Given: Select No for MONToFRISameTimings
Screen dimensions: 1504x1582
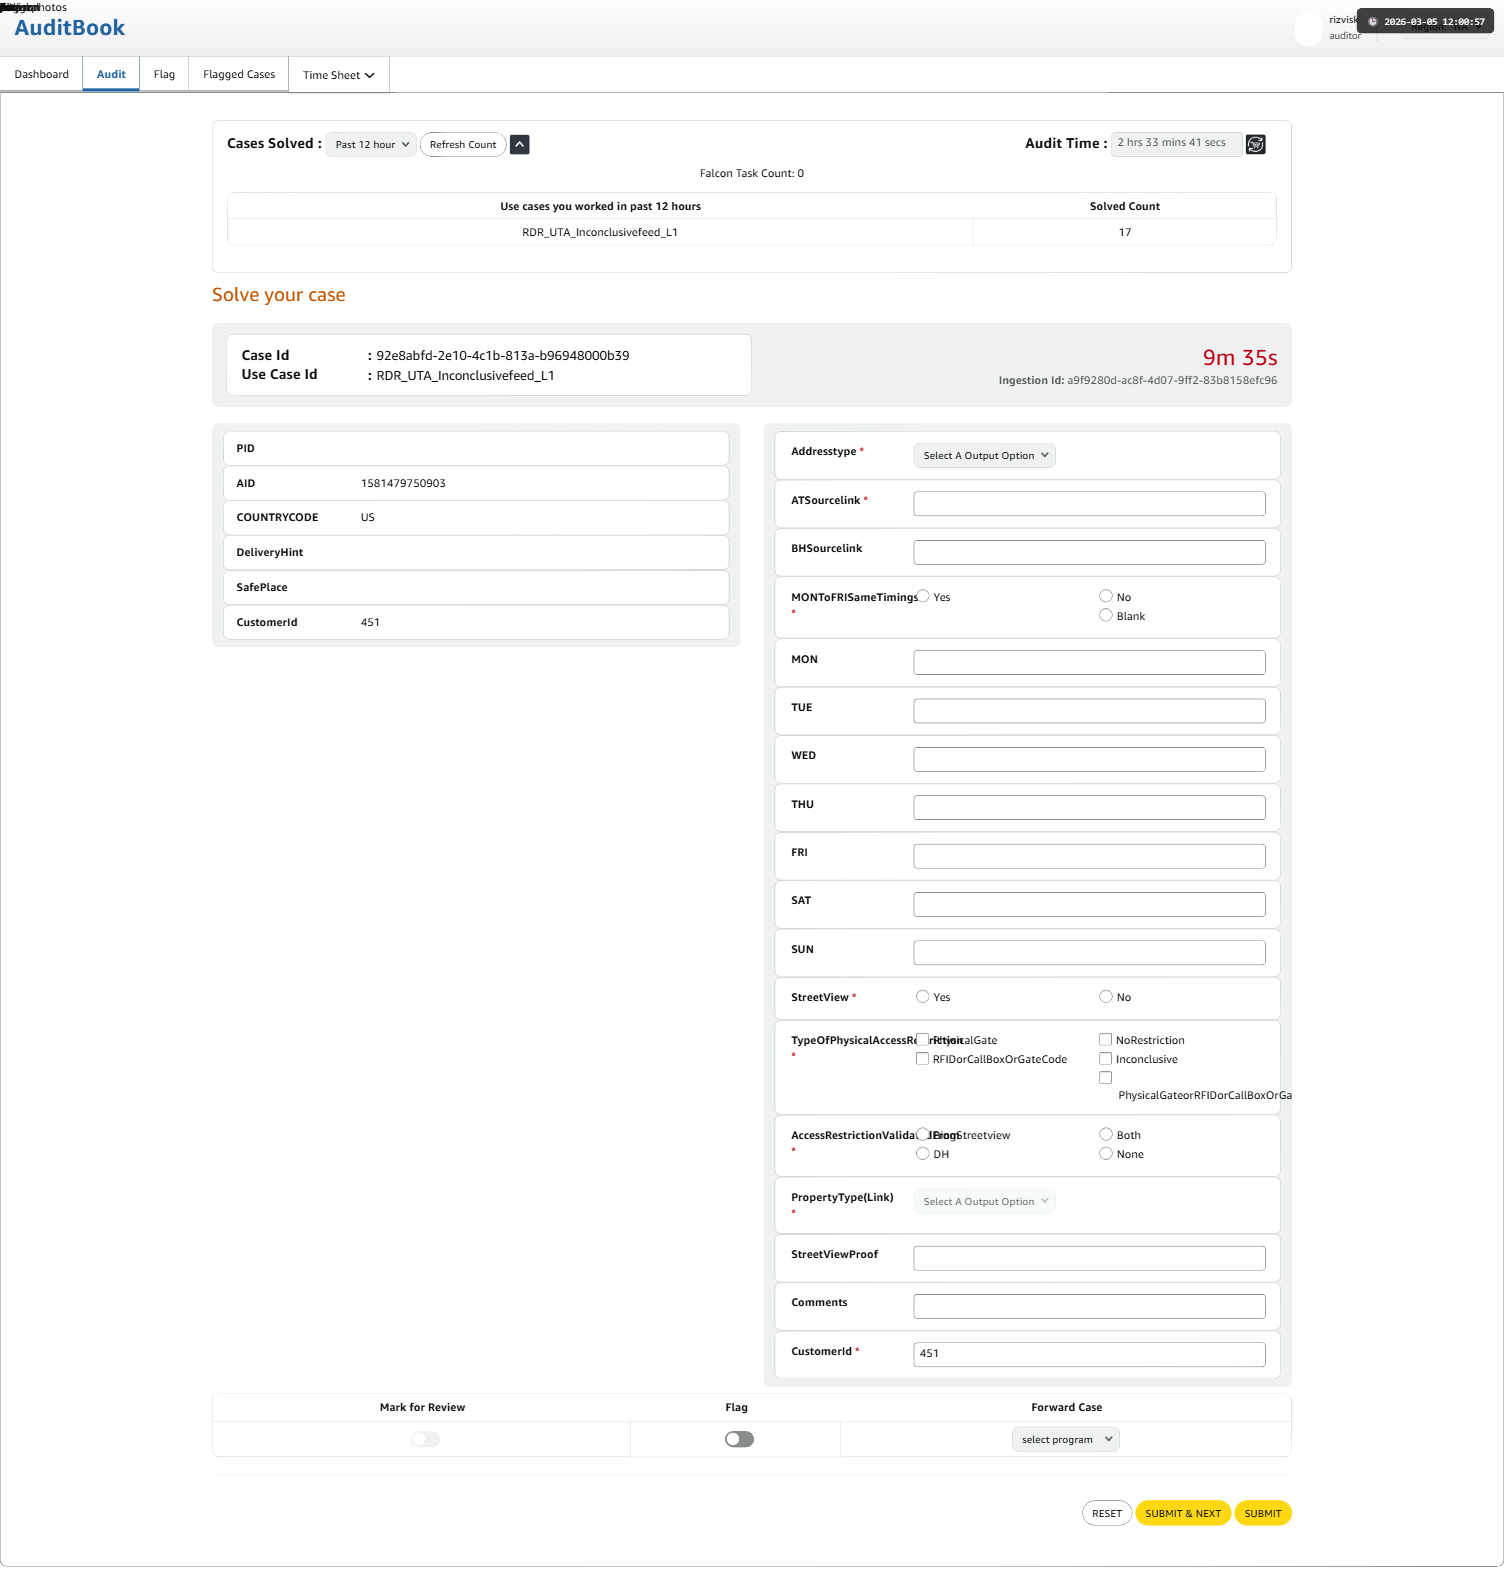Looking at the screenshot, I should point(1106,597).
